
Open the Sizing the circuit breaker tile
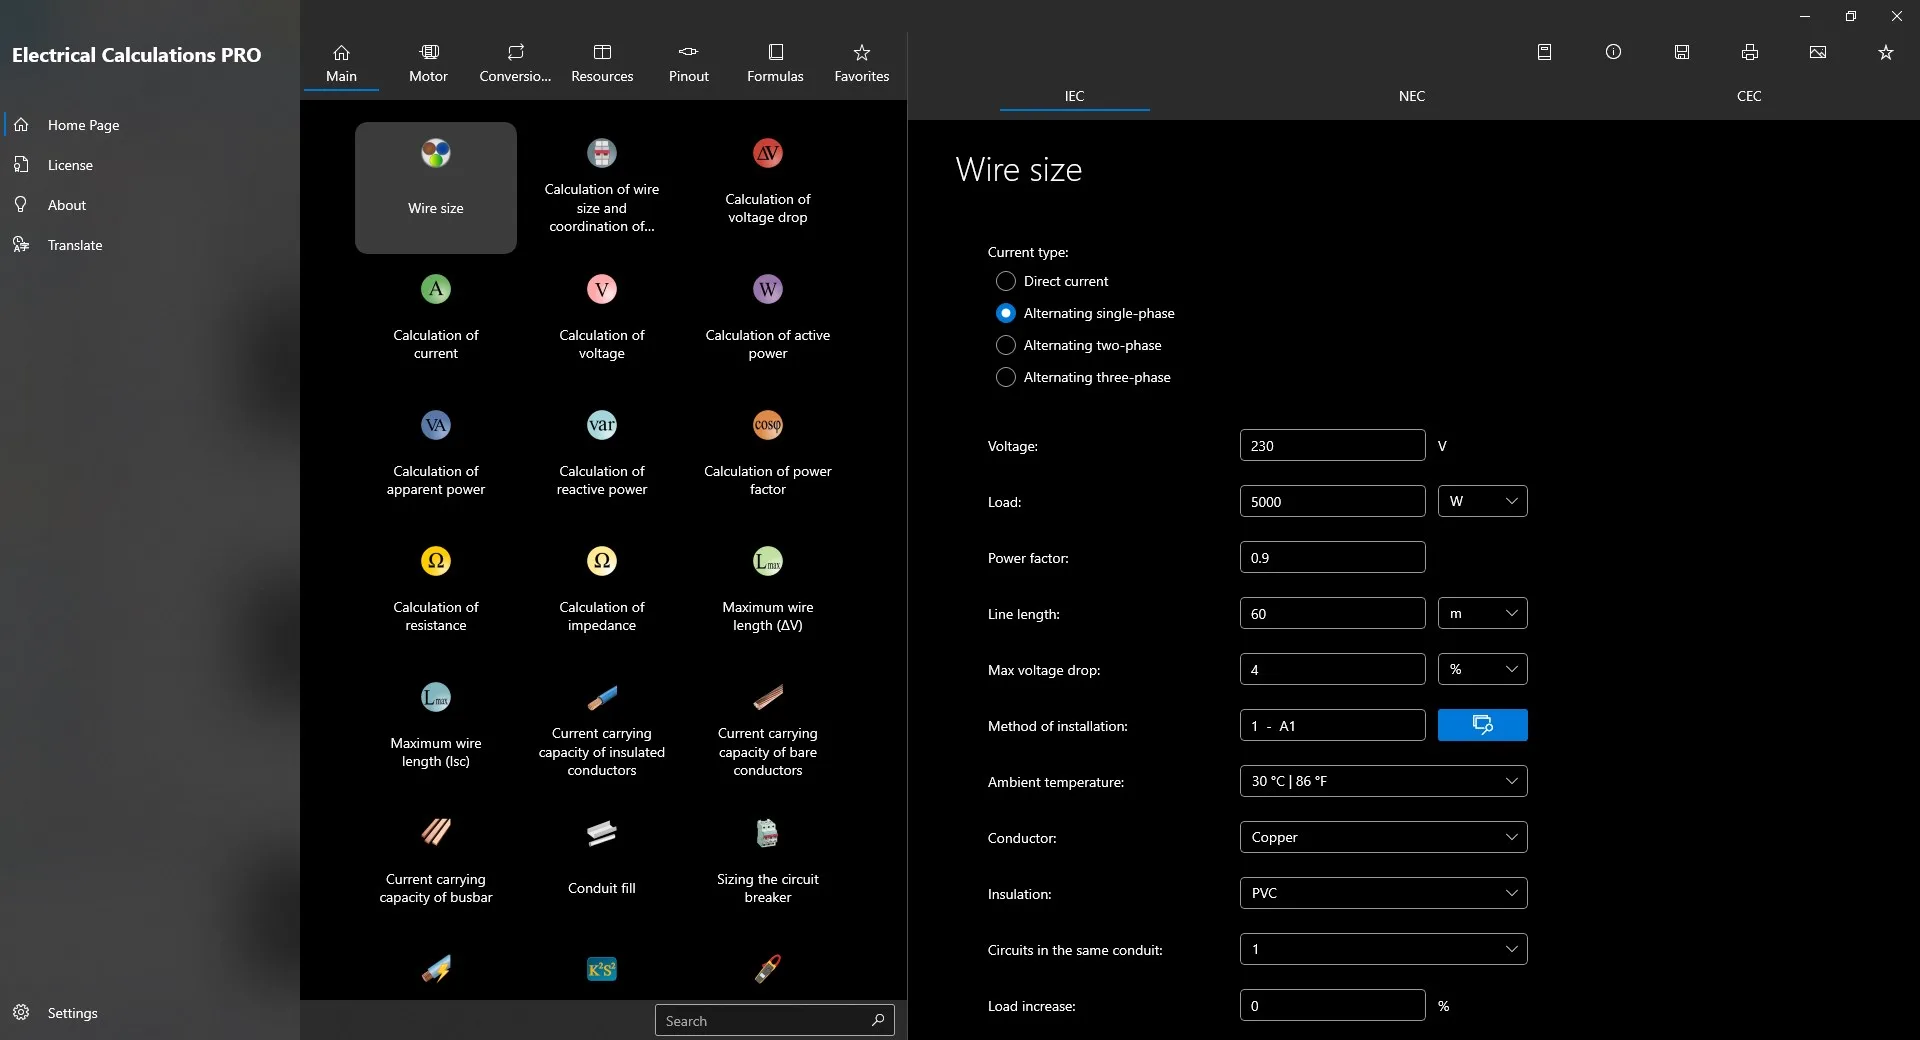click(768, 868)
